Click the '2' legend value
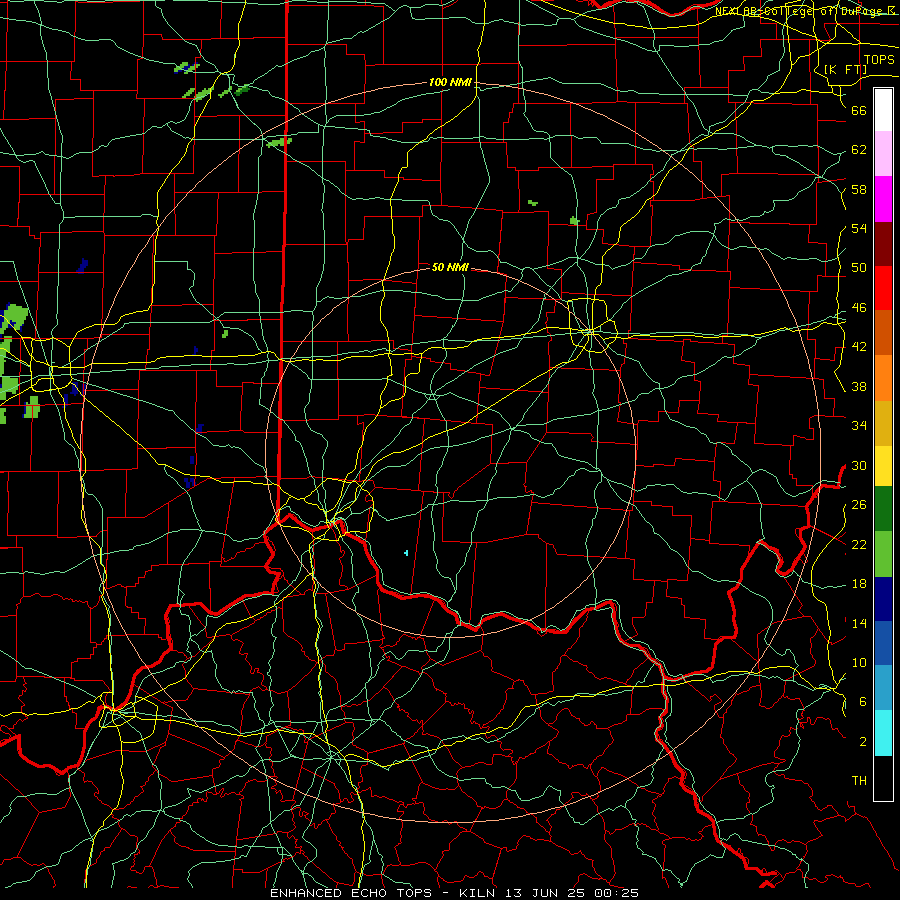The height and width of the screenshot is (900, 900). 863,742
